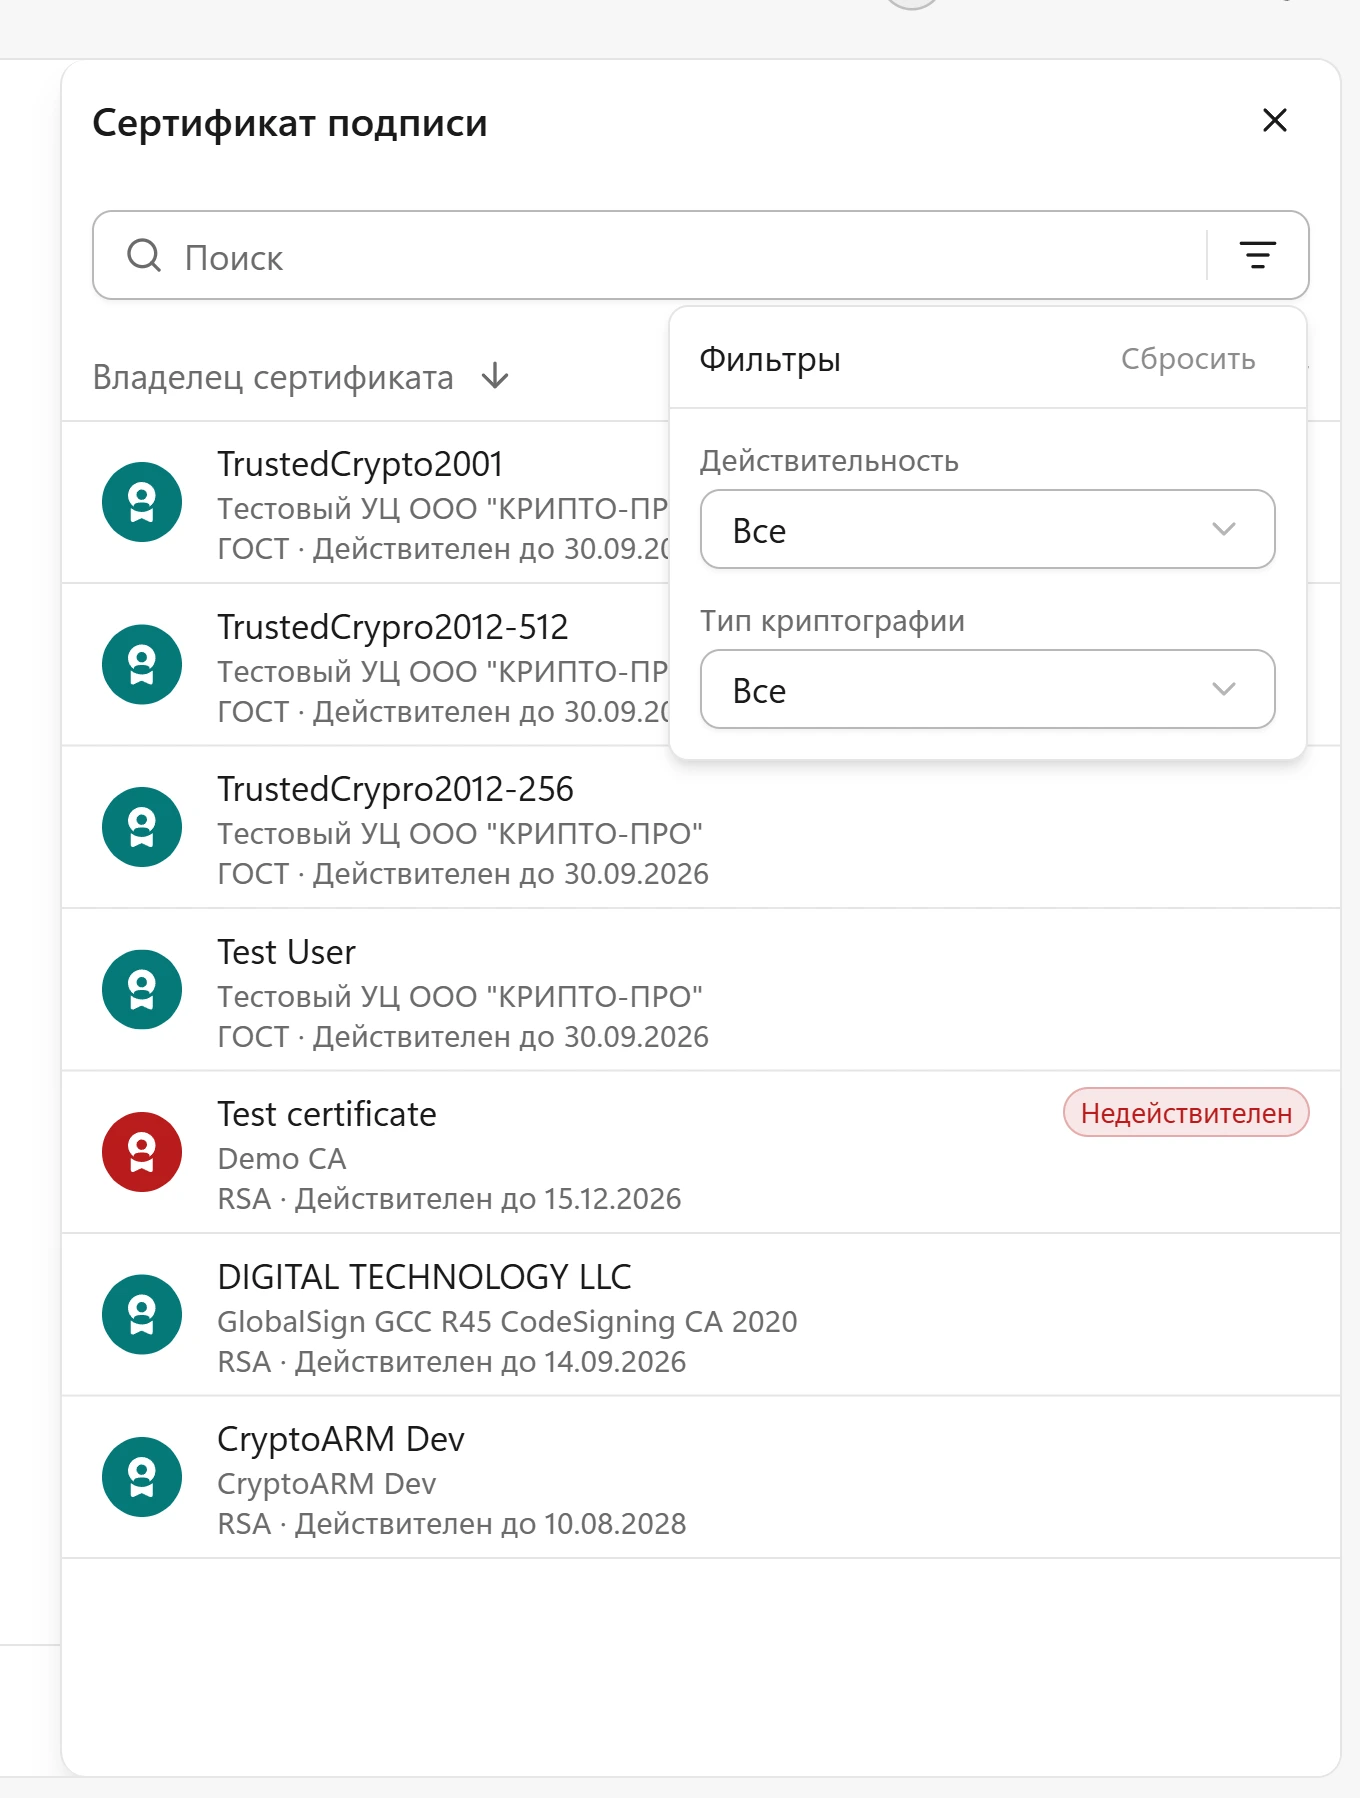1360x1798 pixels.
Task: Select the CryptoARM Dev certificate entry
Action: [700, 1477]
